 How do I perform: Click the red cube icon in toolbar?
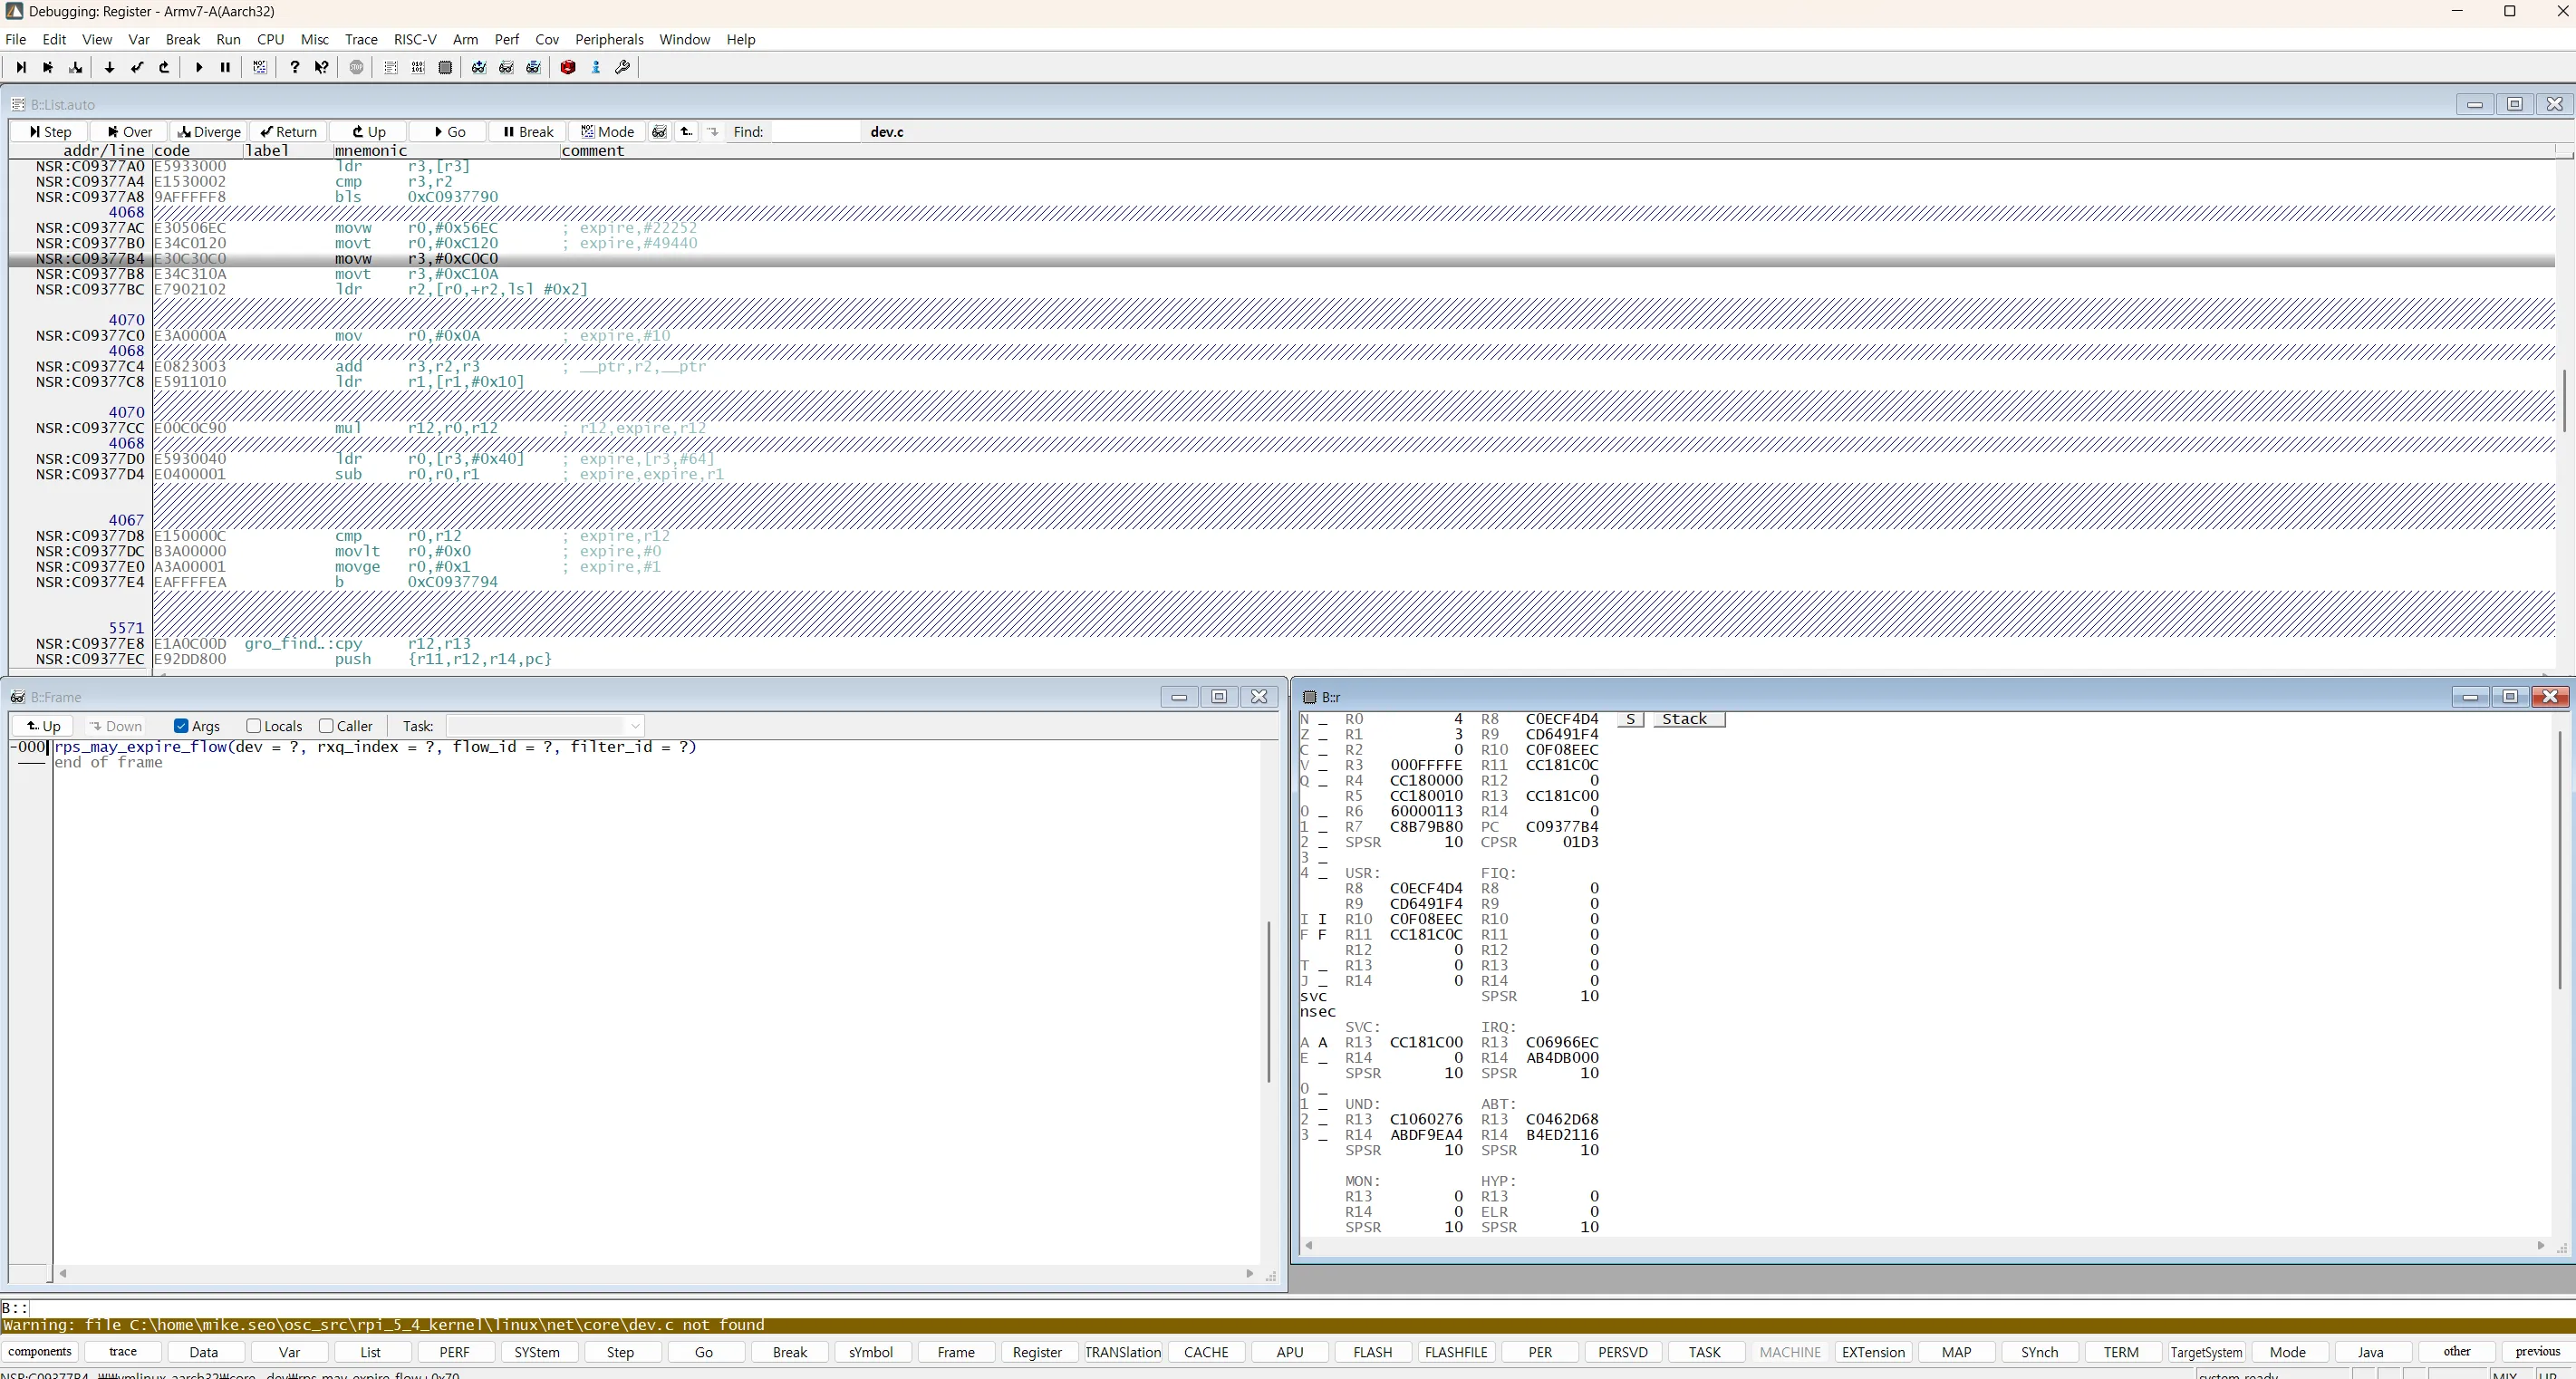pos(568,67)
